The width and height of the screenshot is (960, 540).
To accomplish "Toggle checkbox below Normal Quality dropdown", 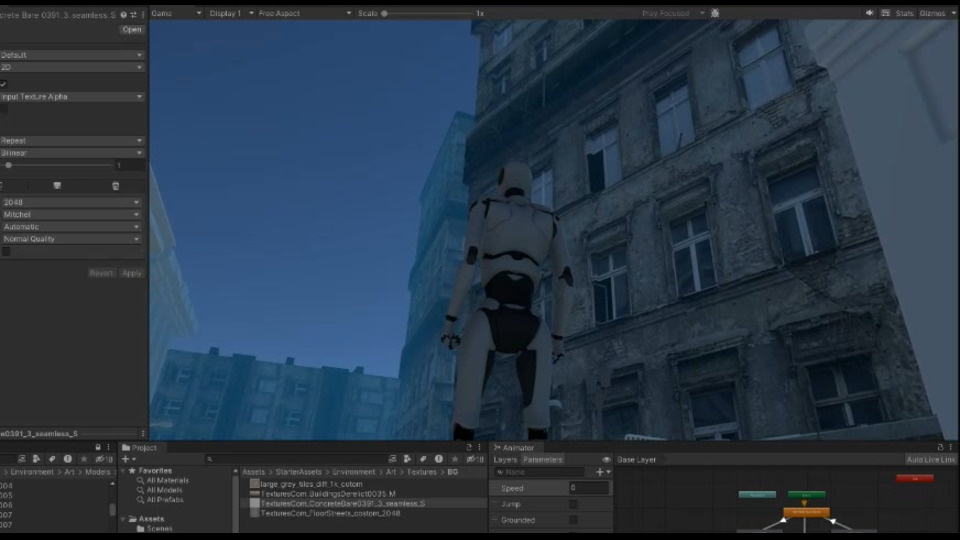I will 6,251.
